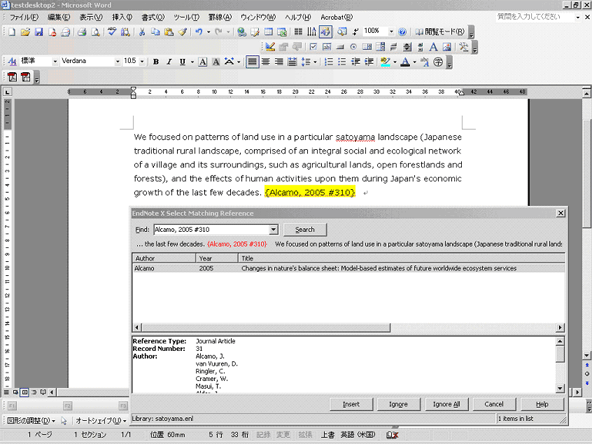This screenshot has height=444, width=592.
Task: Click the Help button in EndNote dialog
Action: click(542, 404)
